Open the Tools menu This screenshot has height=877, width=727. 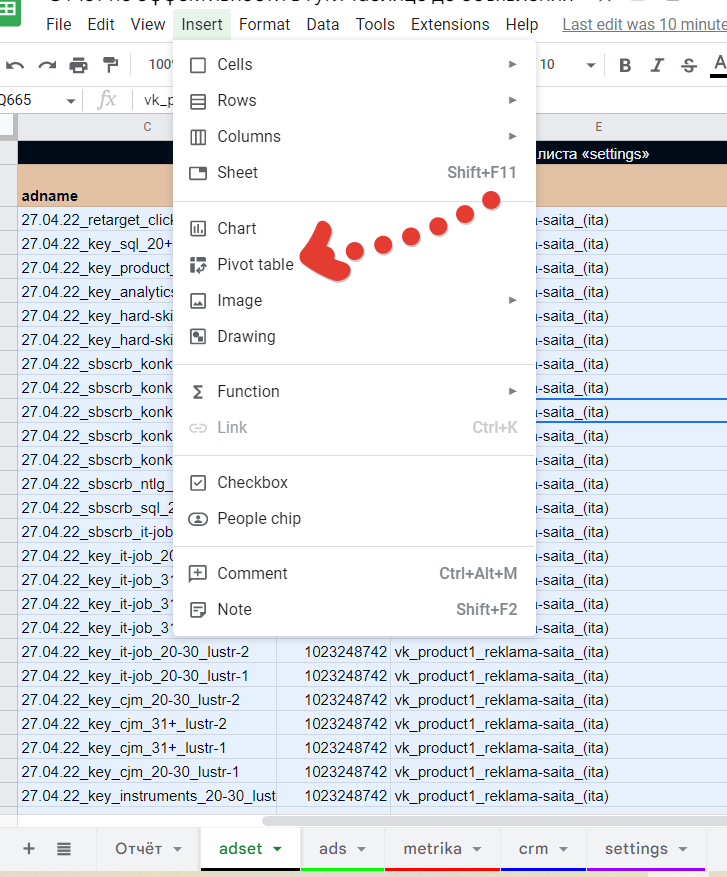[x=375, y=25]
